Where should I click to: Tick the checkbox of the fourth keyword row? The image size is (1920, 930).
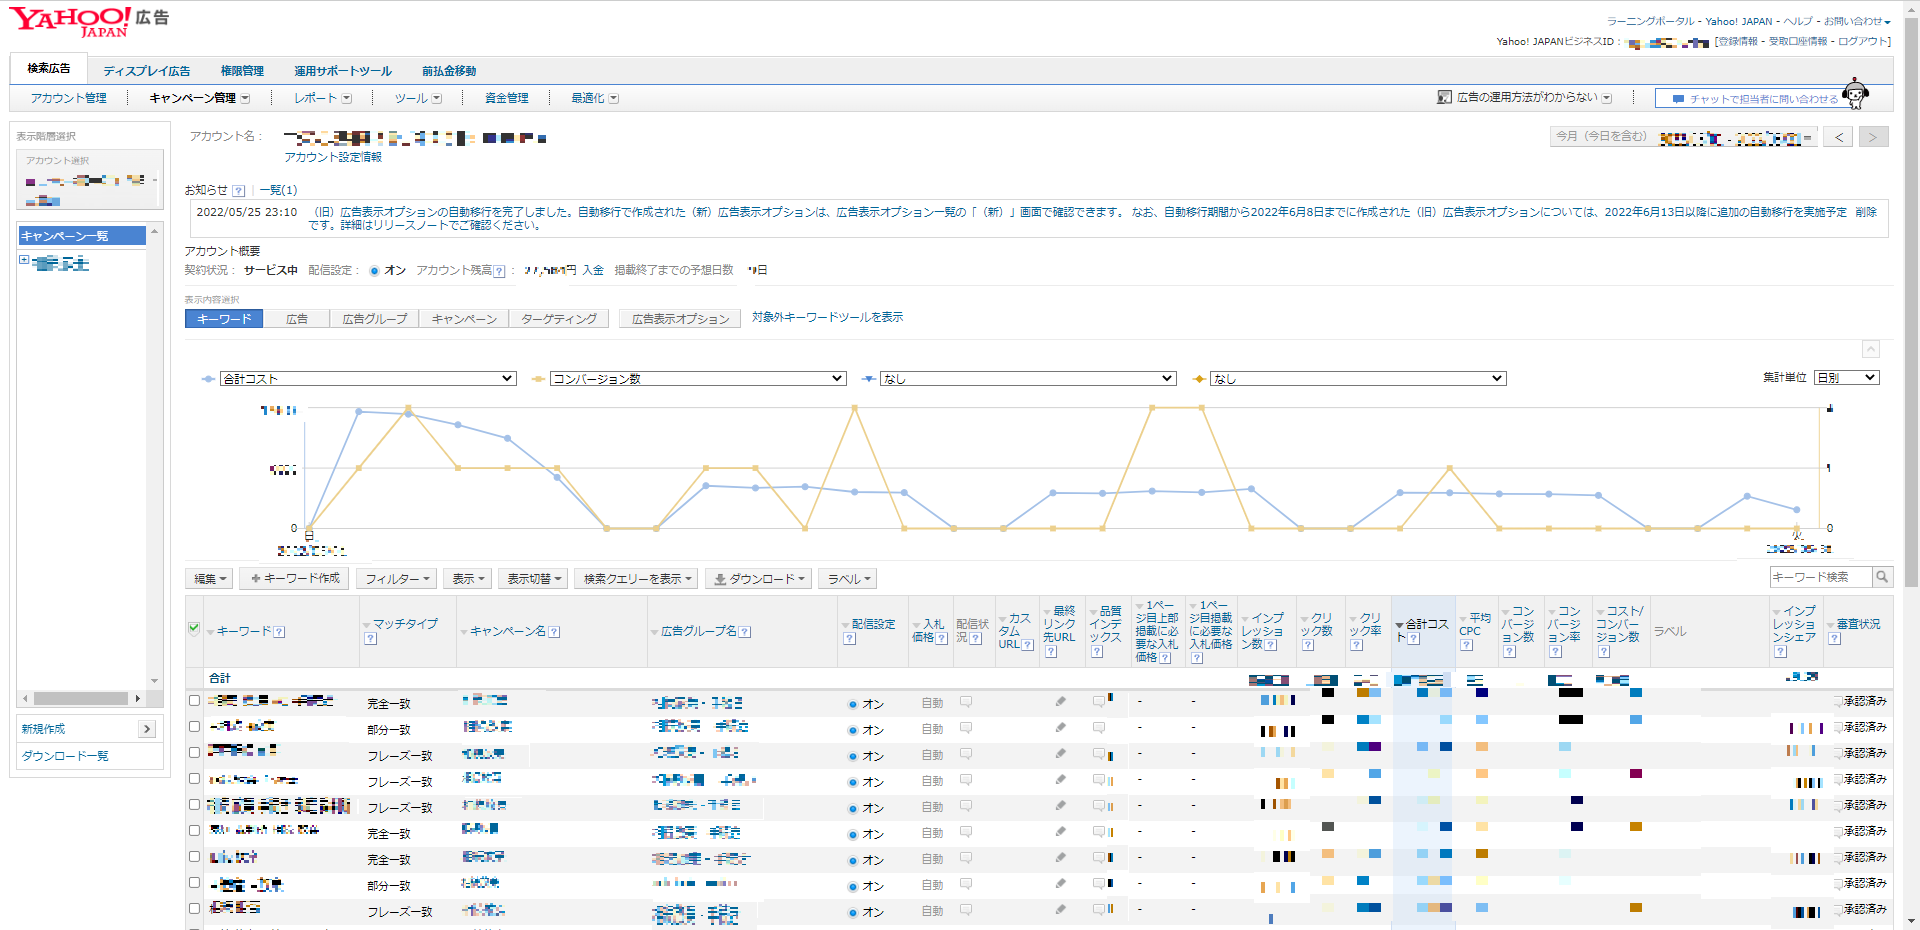click(194, 779)
